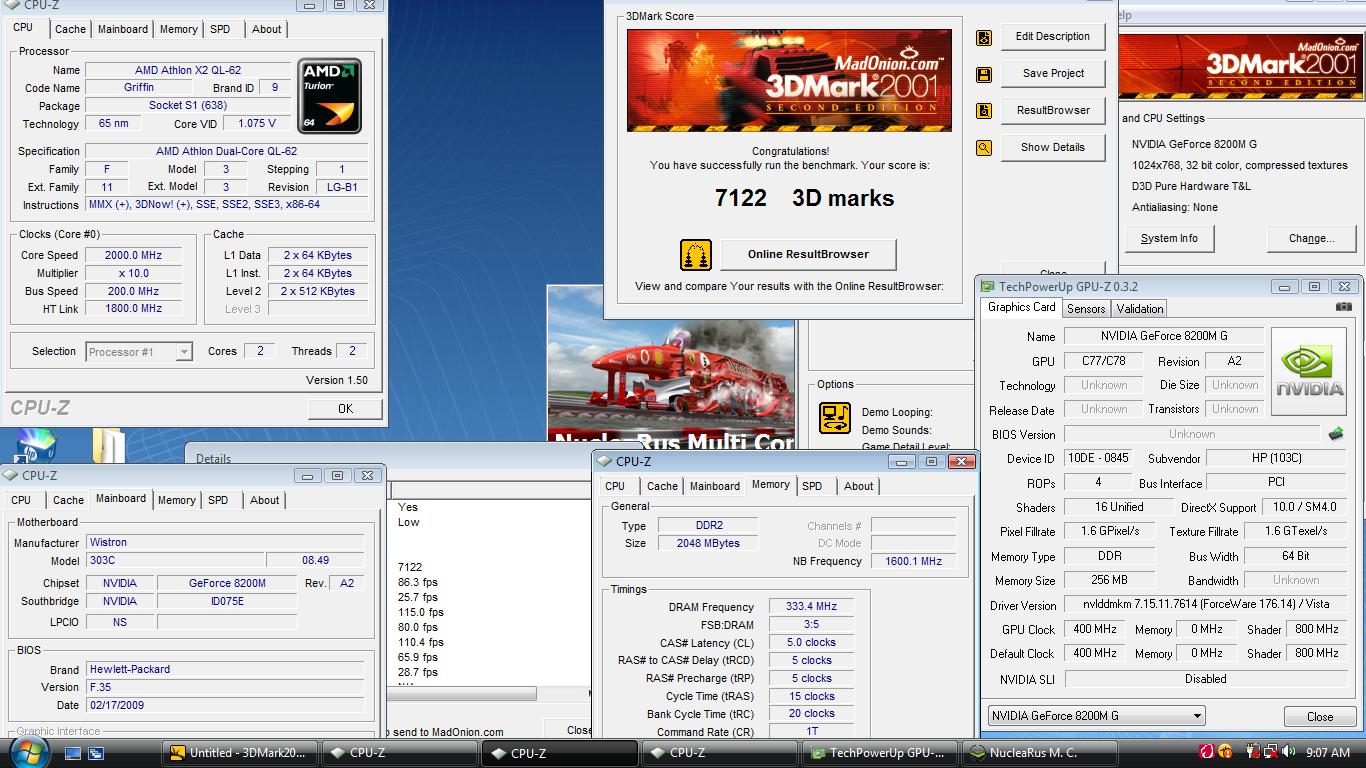Switch to TechPowerUp GPU-Z taskbar item

[881, 753]
